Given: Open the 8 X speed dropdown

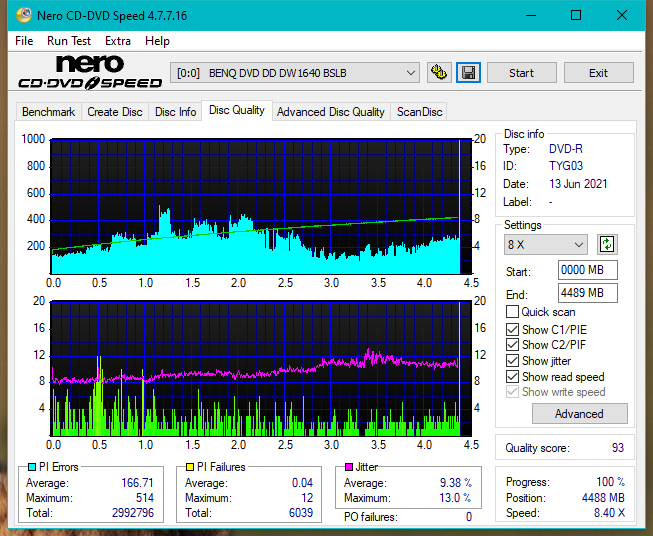Looking at the screenshot, I should pyautogui.click(x=546, y=244).
